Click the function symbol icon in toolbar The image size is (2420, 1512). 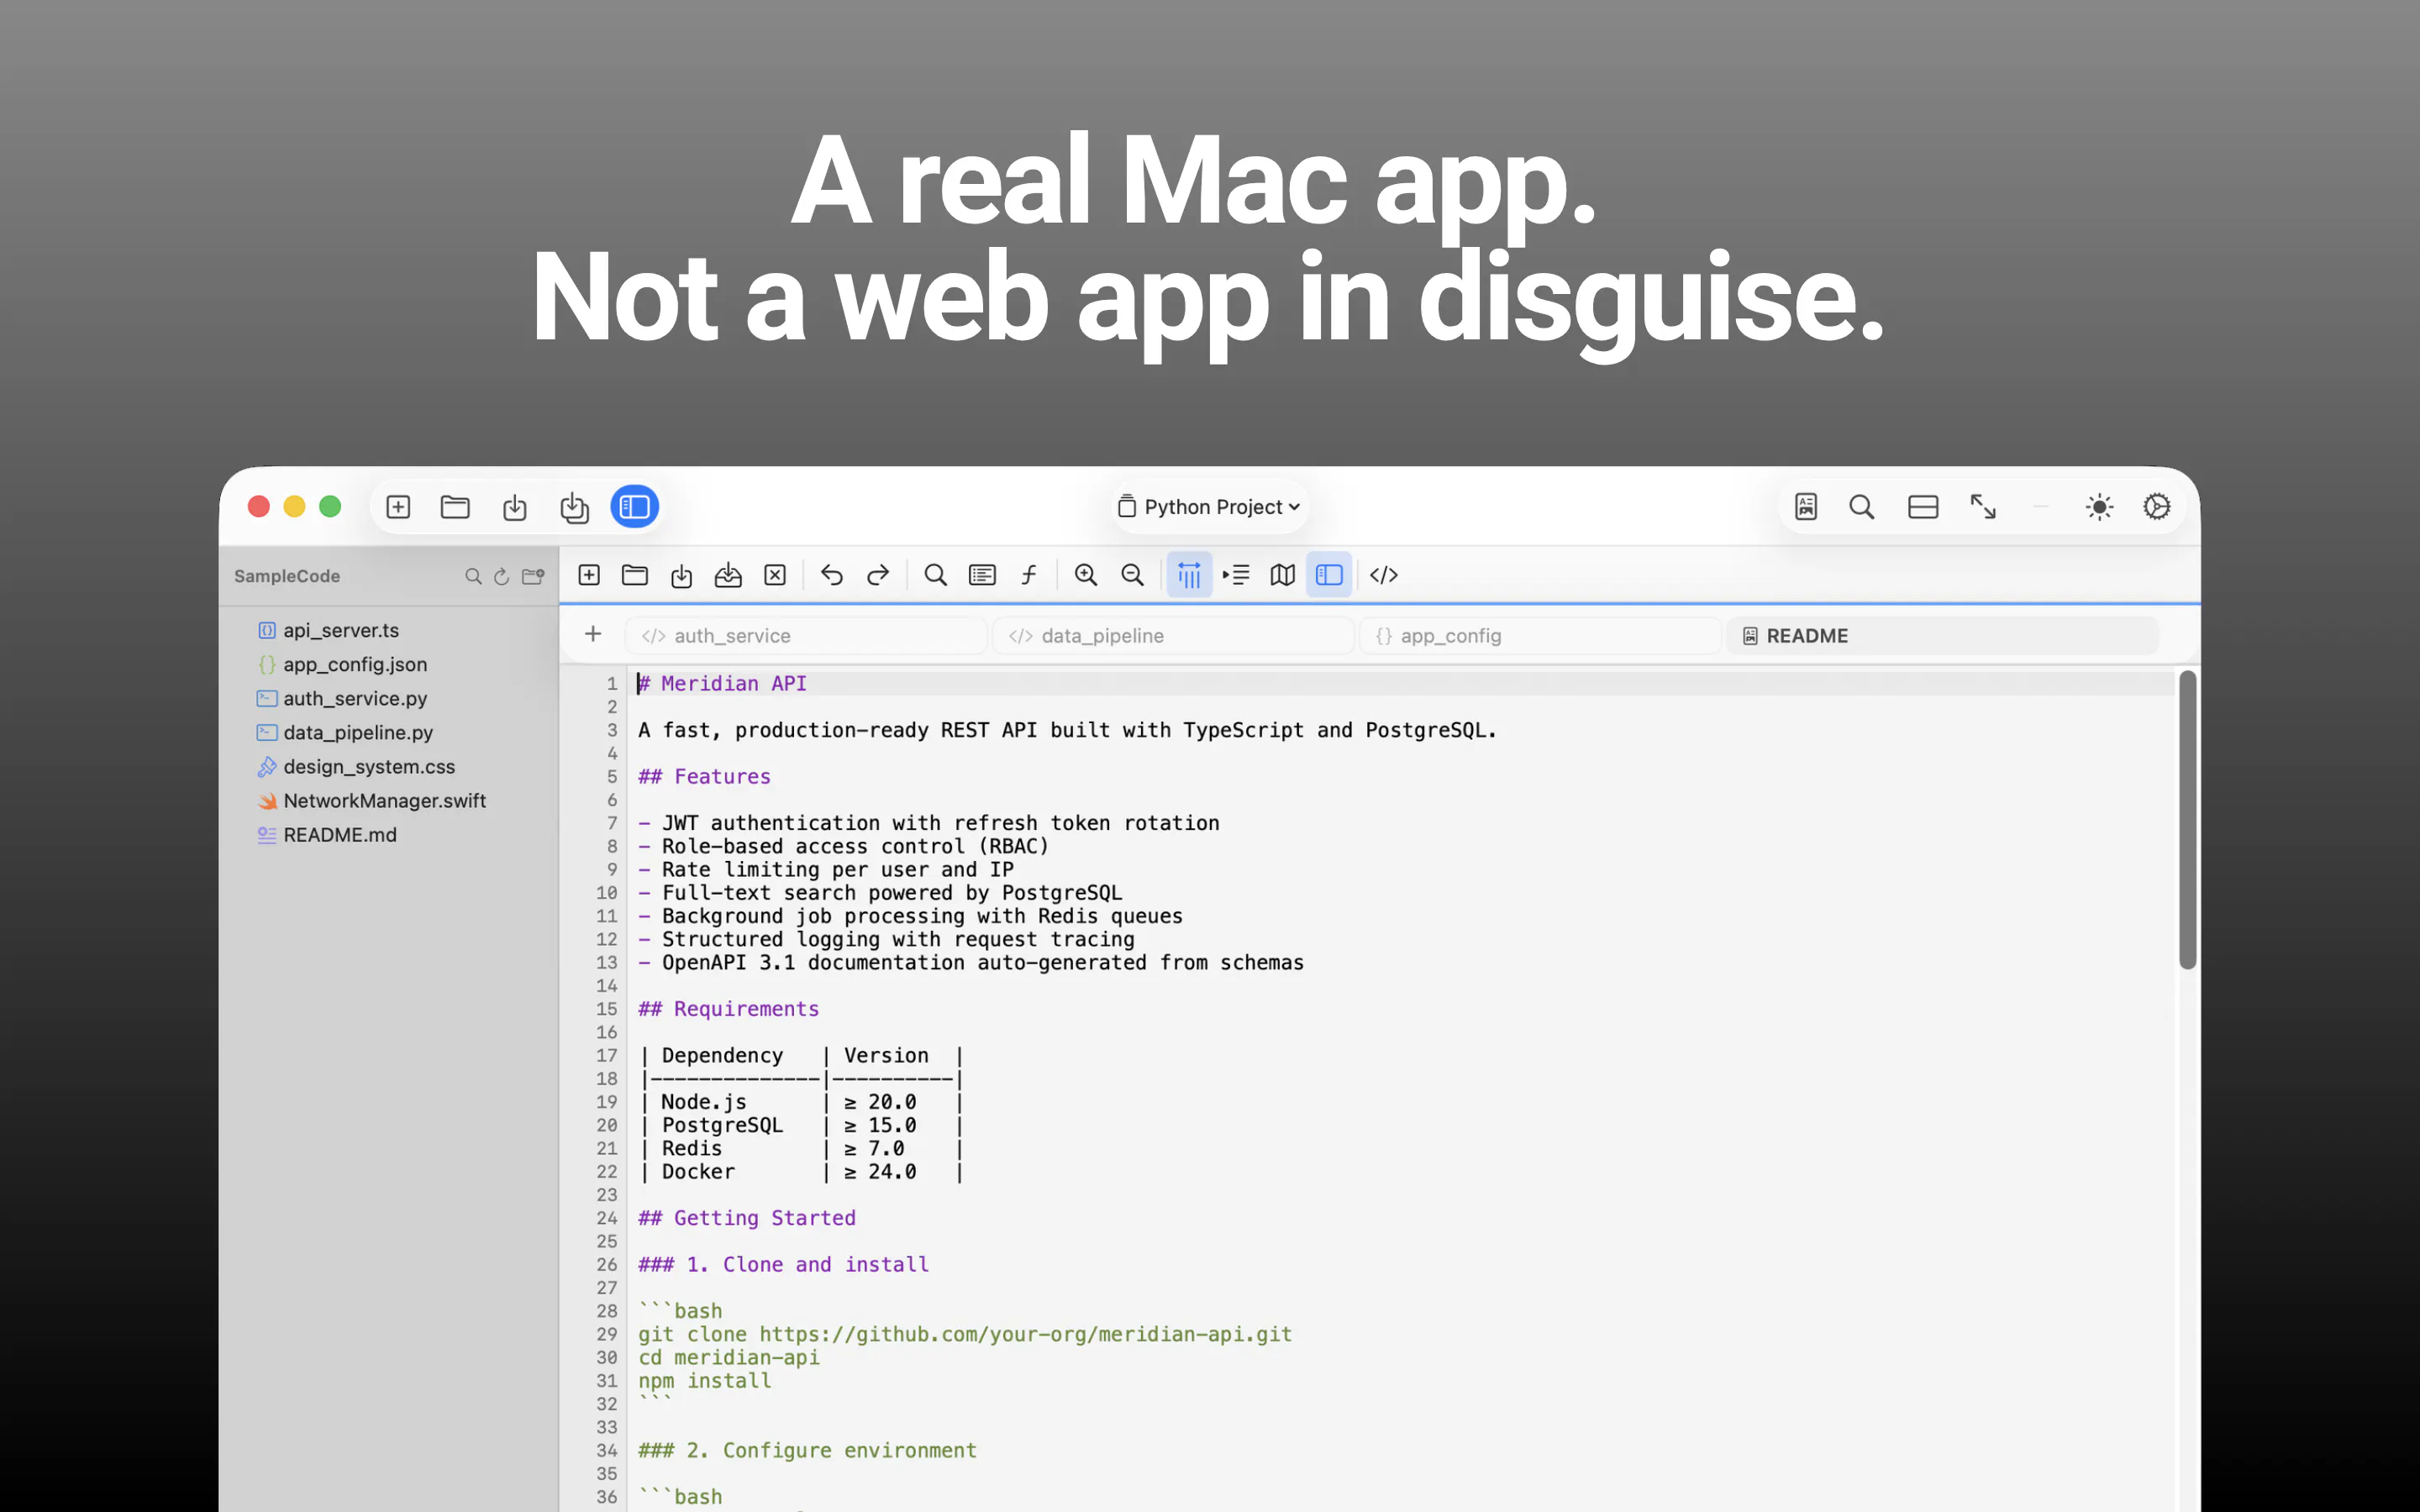[1029, 575]
